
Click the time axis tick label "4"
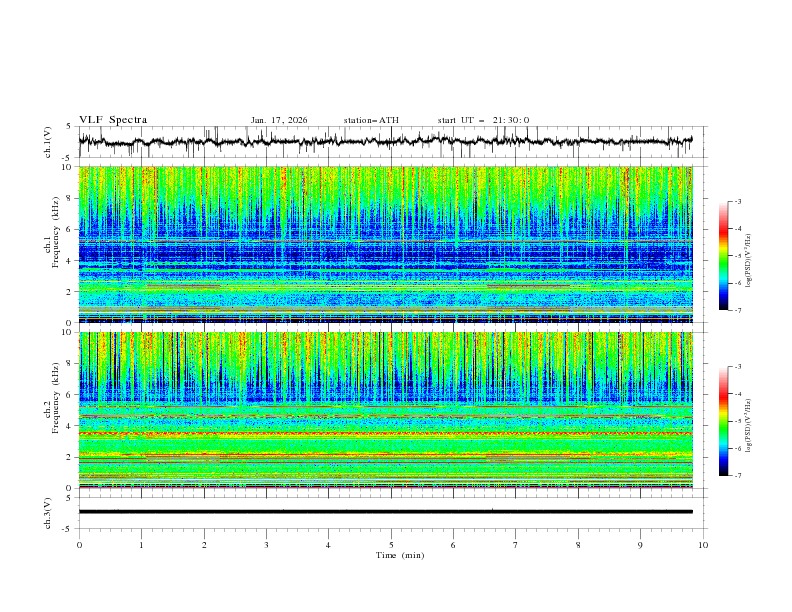(x=328, y=545)
